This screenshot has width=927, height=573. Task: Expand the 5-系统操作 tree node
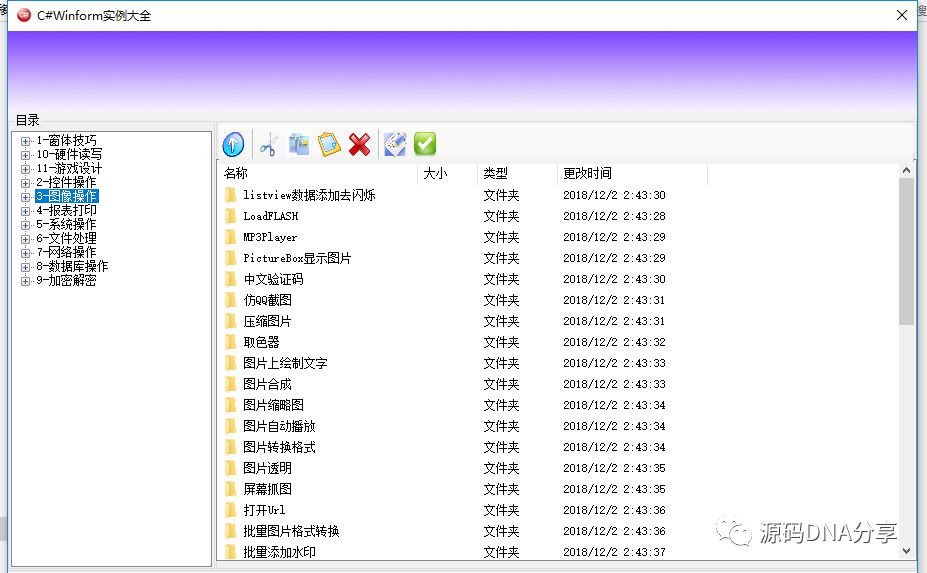click(x=25, y=225)
